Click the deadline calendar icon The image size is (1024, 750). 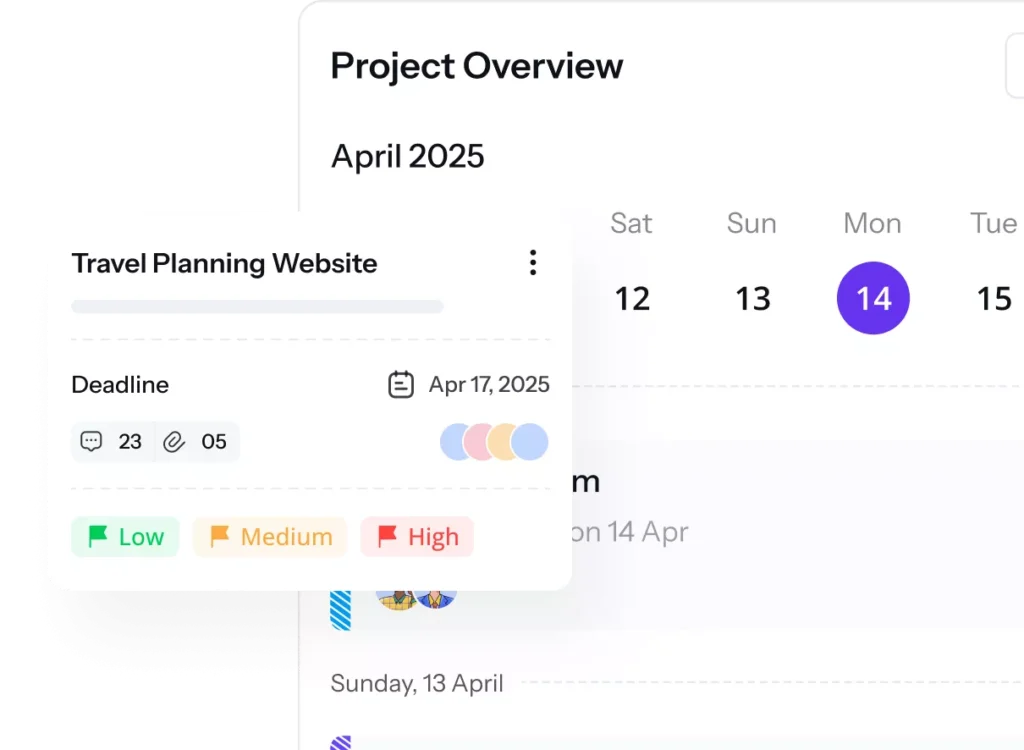click(401, 384)
